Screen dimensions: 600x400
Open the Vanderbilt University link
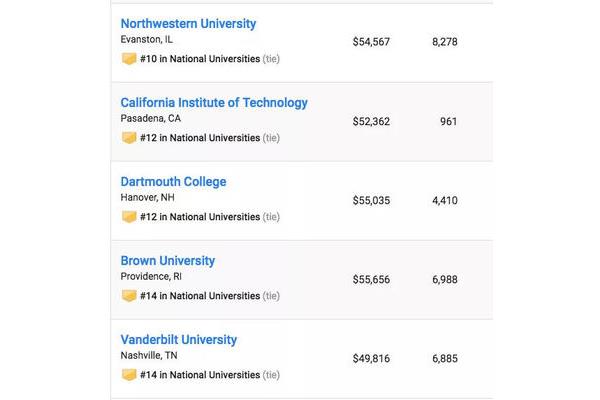pos(179,340)
